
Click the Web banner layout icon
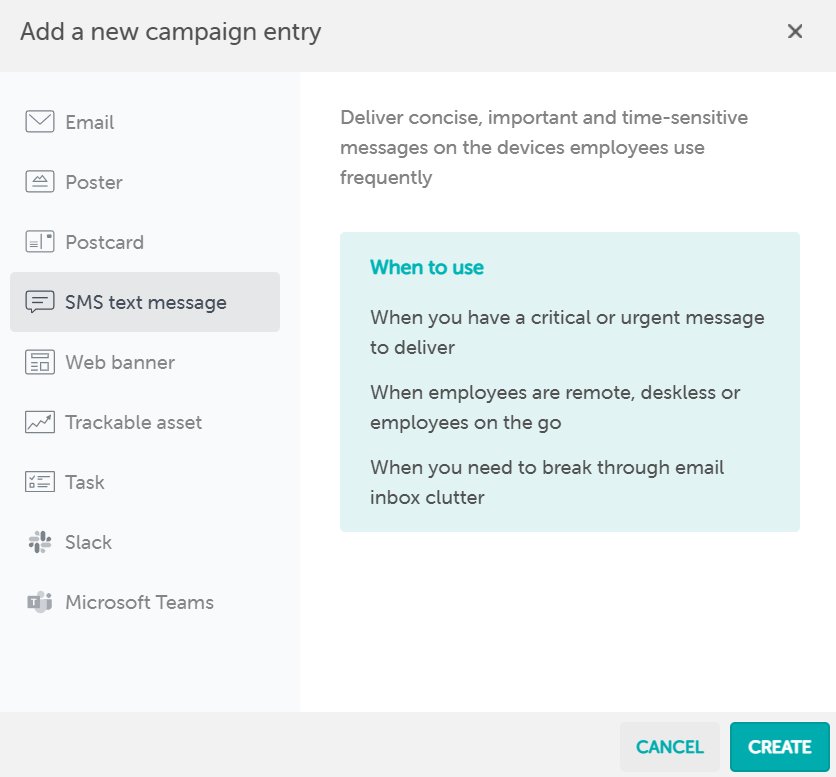point(40,362)
